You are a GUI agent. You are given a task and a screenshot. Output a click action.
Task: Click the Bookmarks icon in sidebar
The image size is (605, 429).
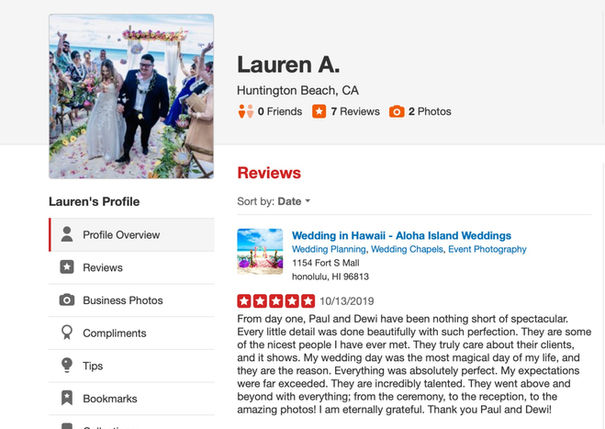[67, 398]
